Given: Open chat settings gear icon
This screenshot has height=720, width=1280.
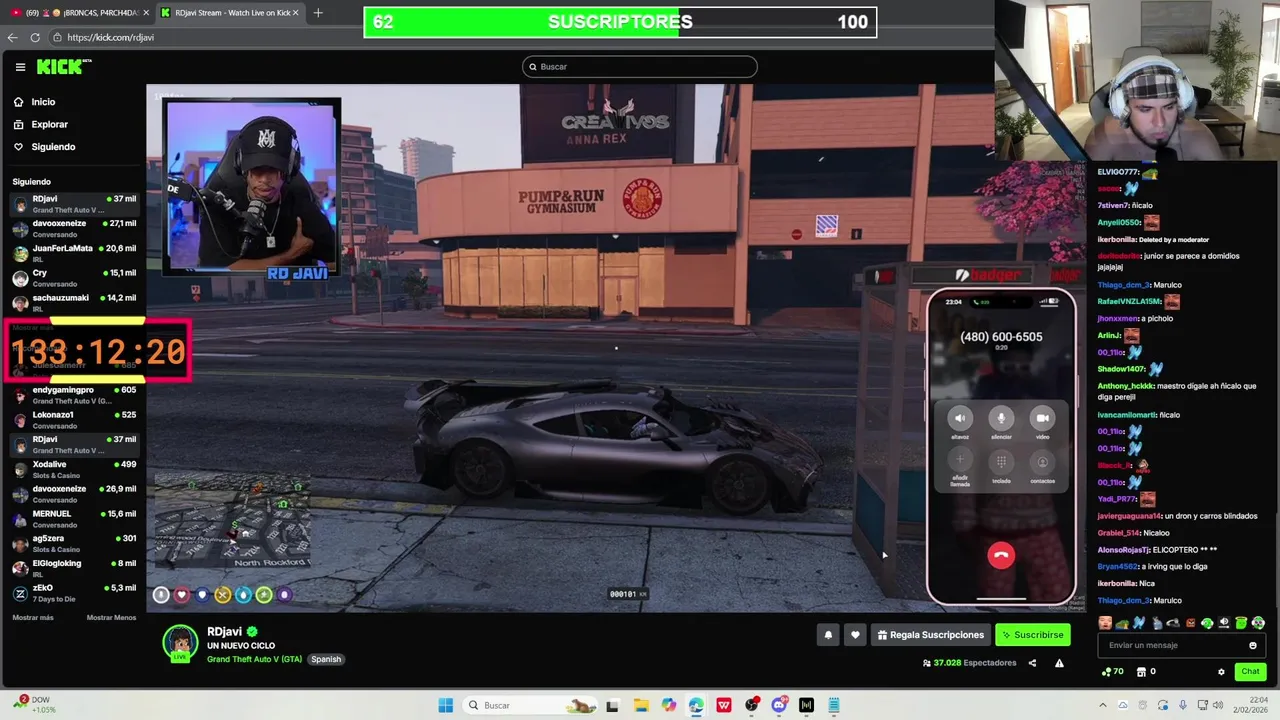Looking at the screenshot, I should pyautogui.click(x=1221, y=672).
